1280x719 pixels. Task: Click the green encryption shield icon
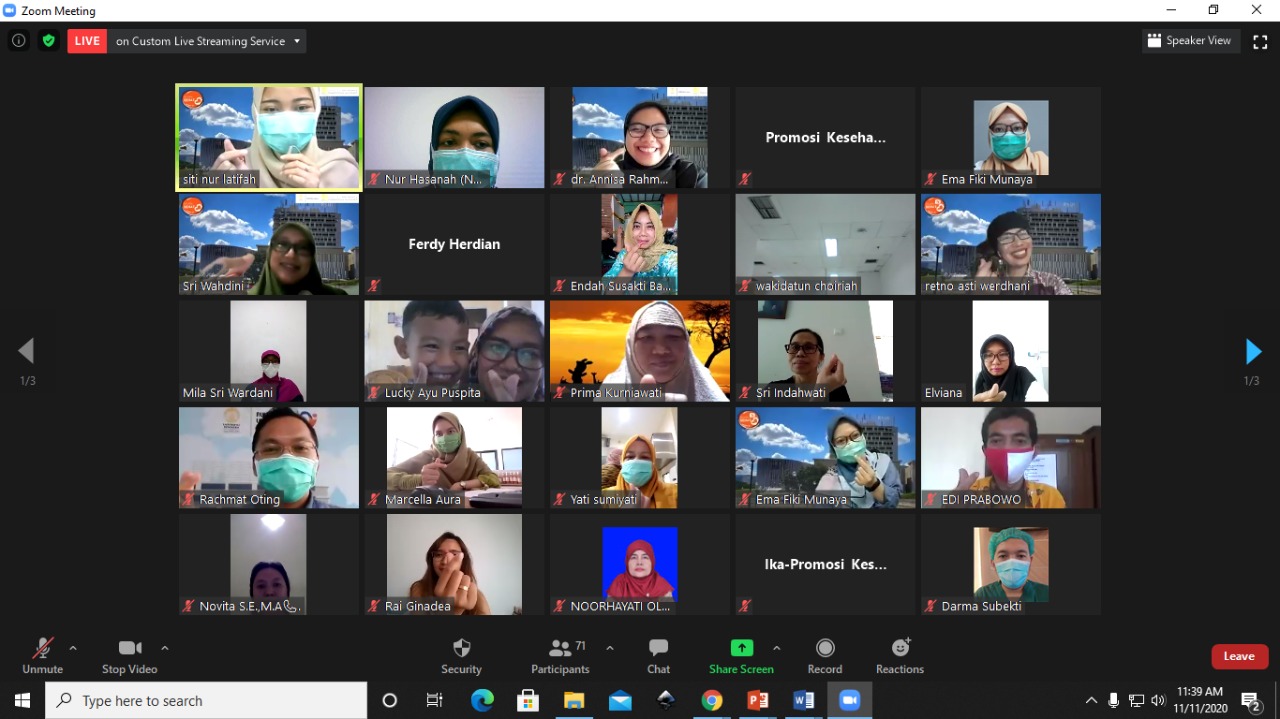(x=48, y=41)
